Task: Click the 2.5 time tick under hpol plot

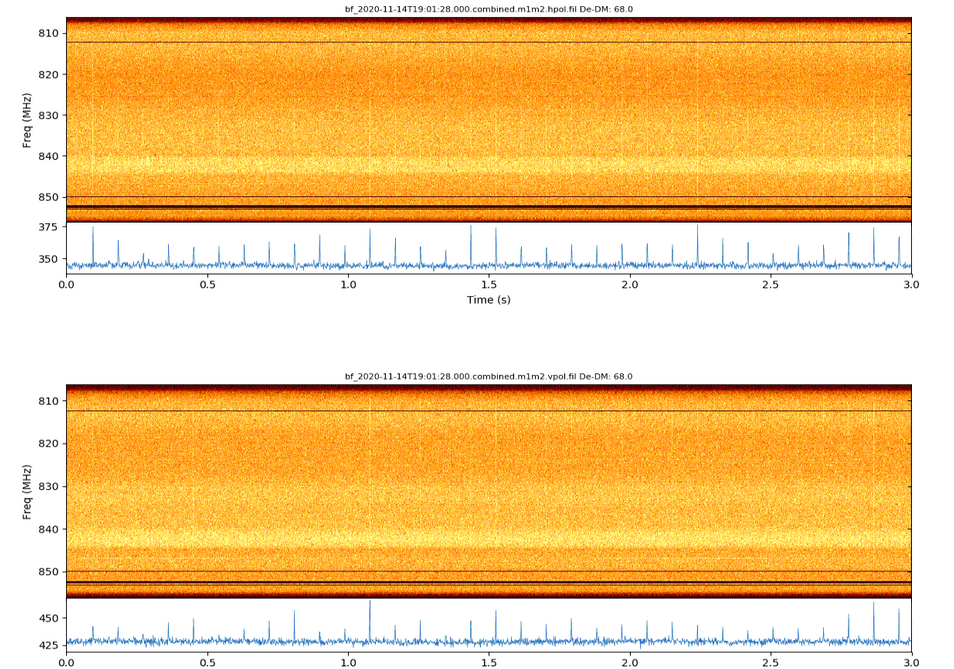Action: 770,285
